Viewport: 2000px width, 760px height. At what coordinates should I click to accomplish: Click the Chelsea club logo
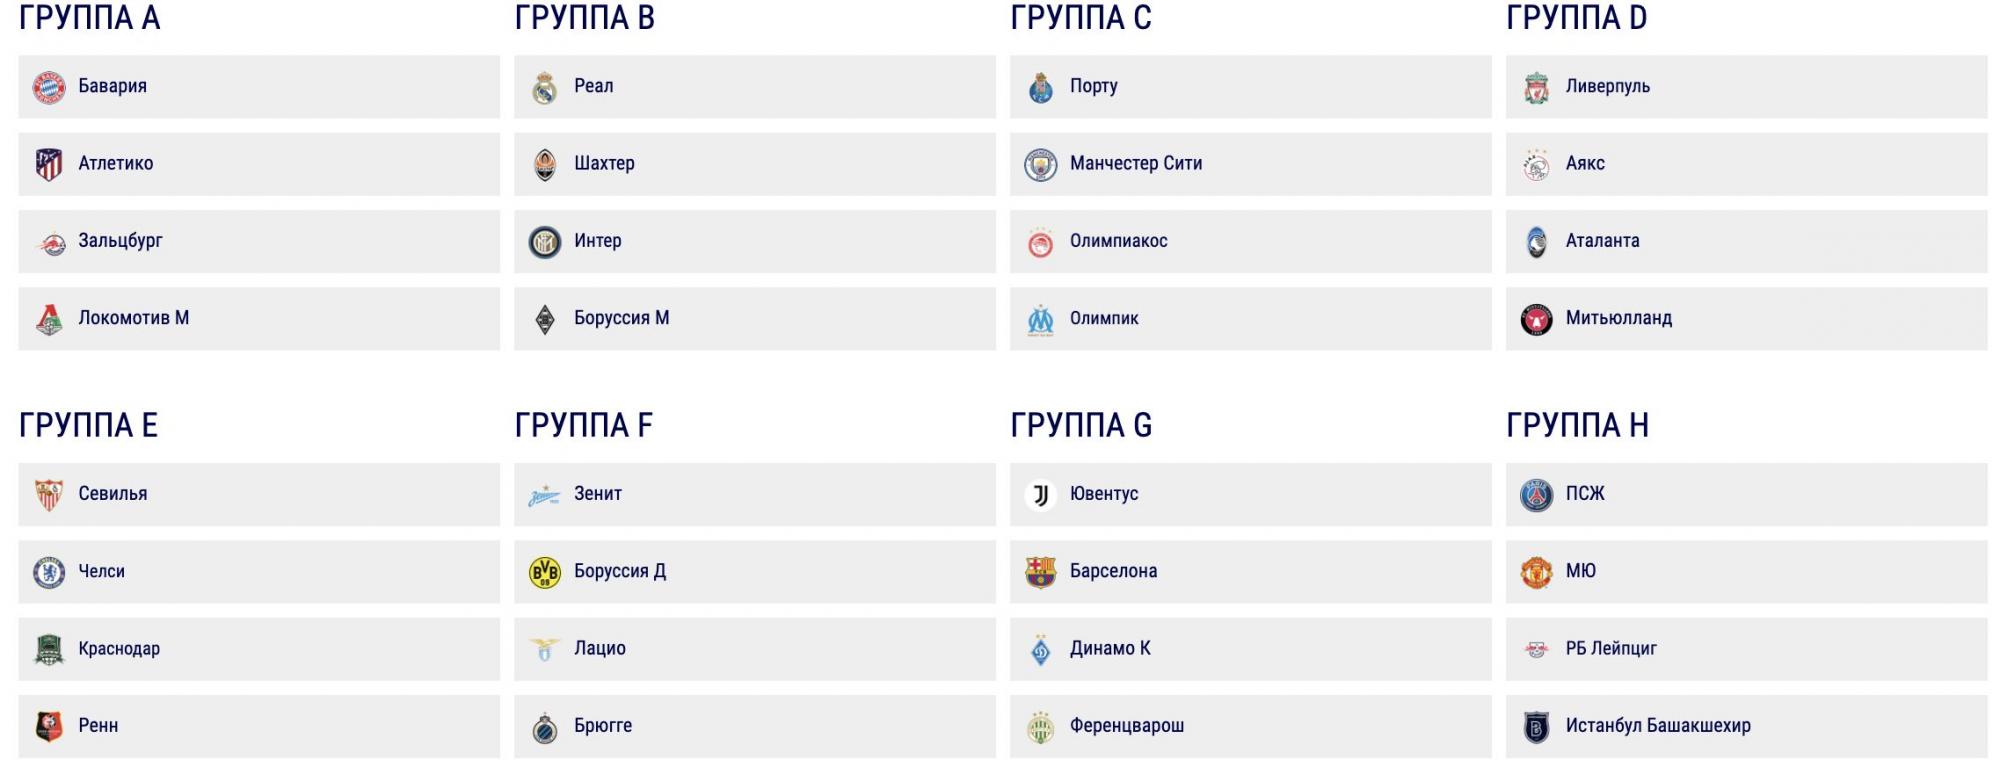pos(49,573)
